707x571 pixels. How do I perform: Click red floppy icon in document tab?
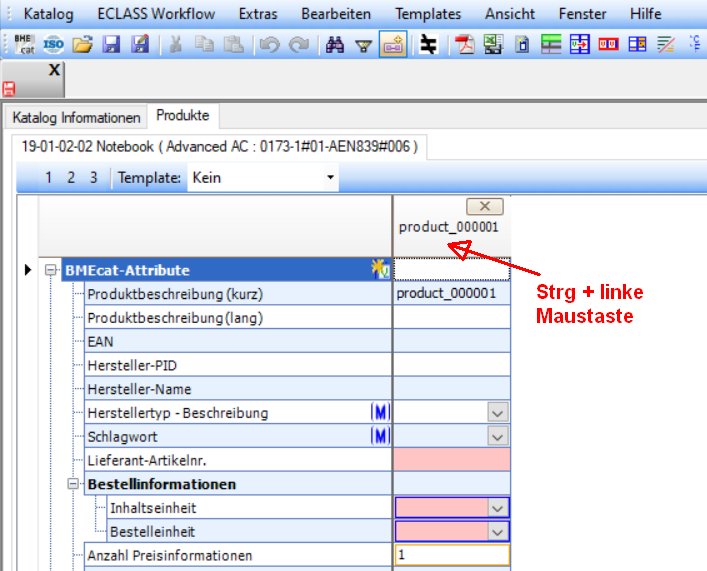[x=9, y=89]
